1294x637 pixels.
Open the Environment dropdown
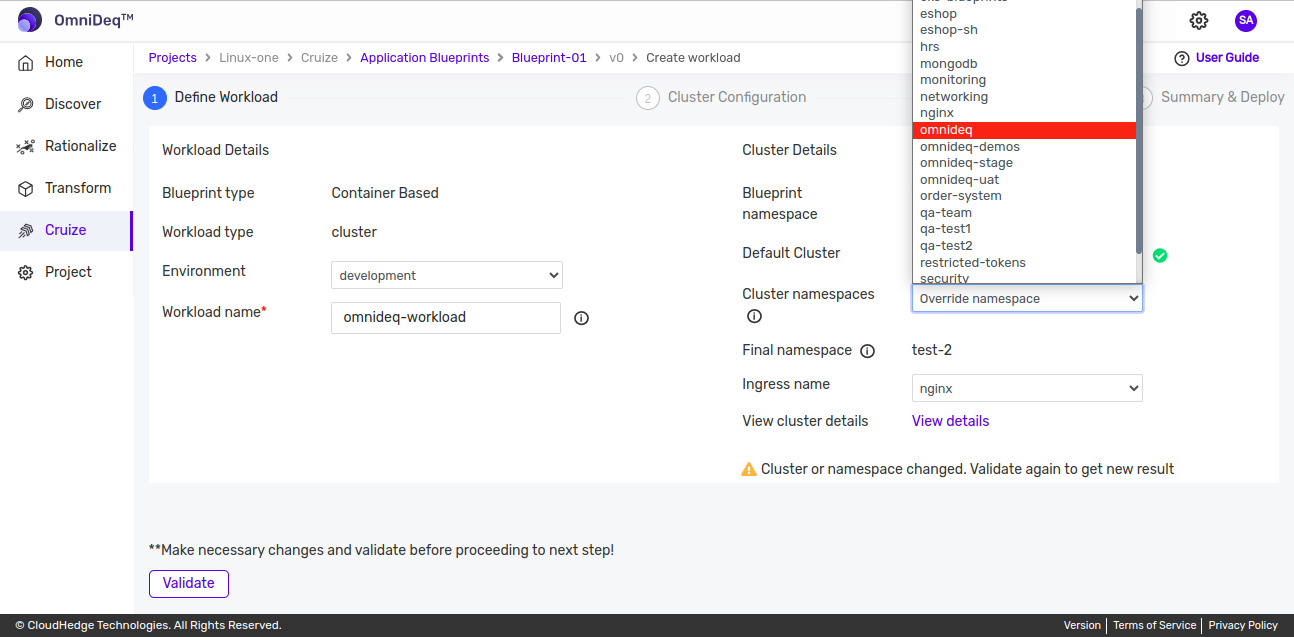tap(447, 275)
